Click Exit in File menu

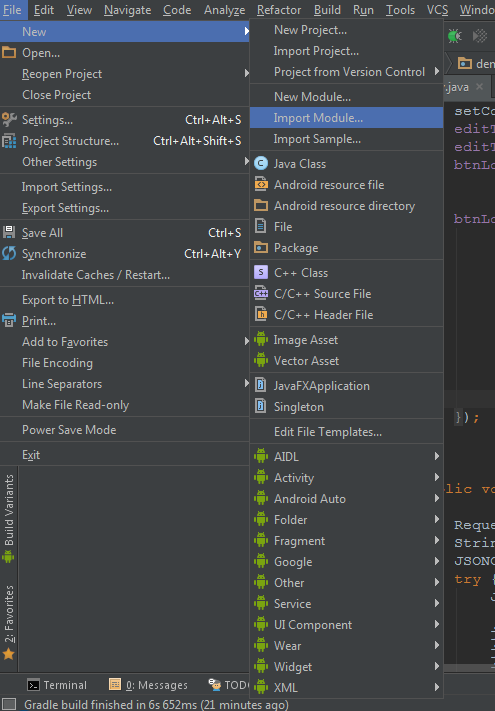tap(125, 454)
